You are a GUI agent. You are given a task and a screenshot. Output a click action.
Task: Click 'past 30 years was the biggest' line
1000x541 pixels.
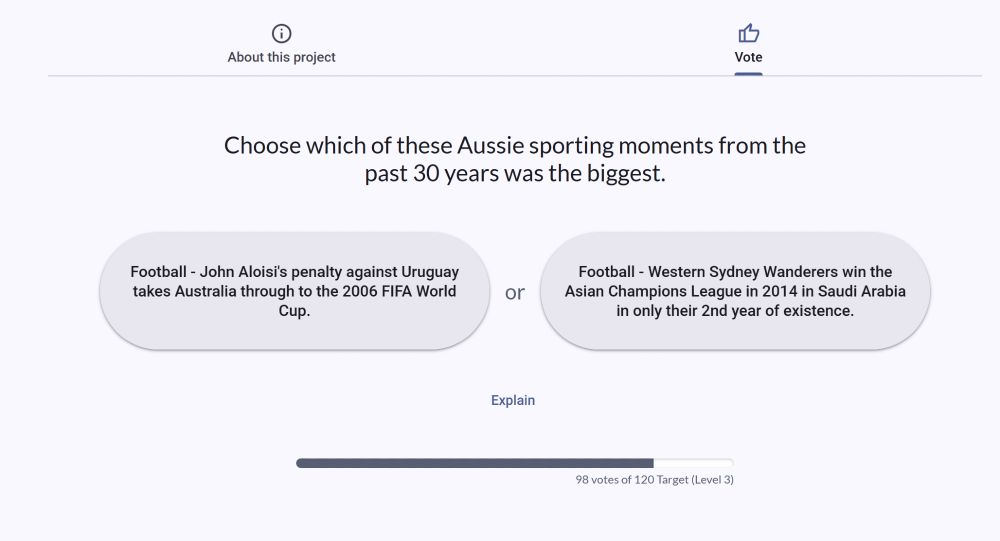(x=514, y=174)
